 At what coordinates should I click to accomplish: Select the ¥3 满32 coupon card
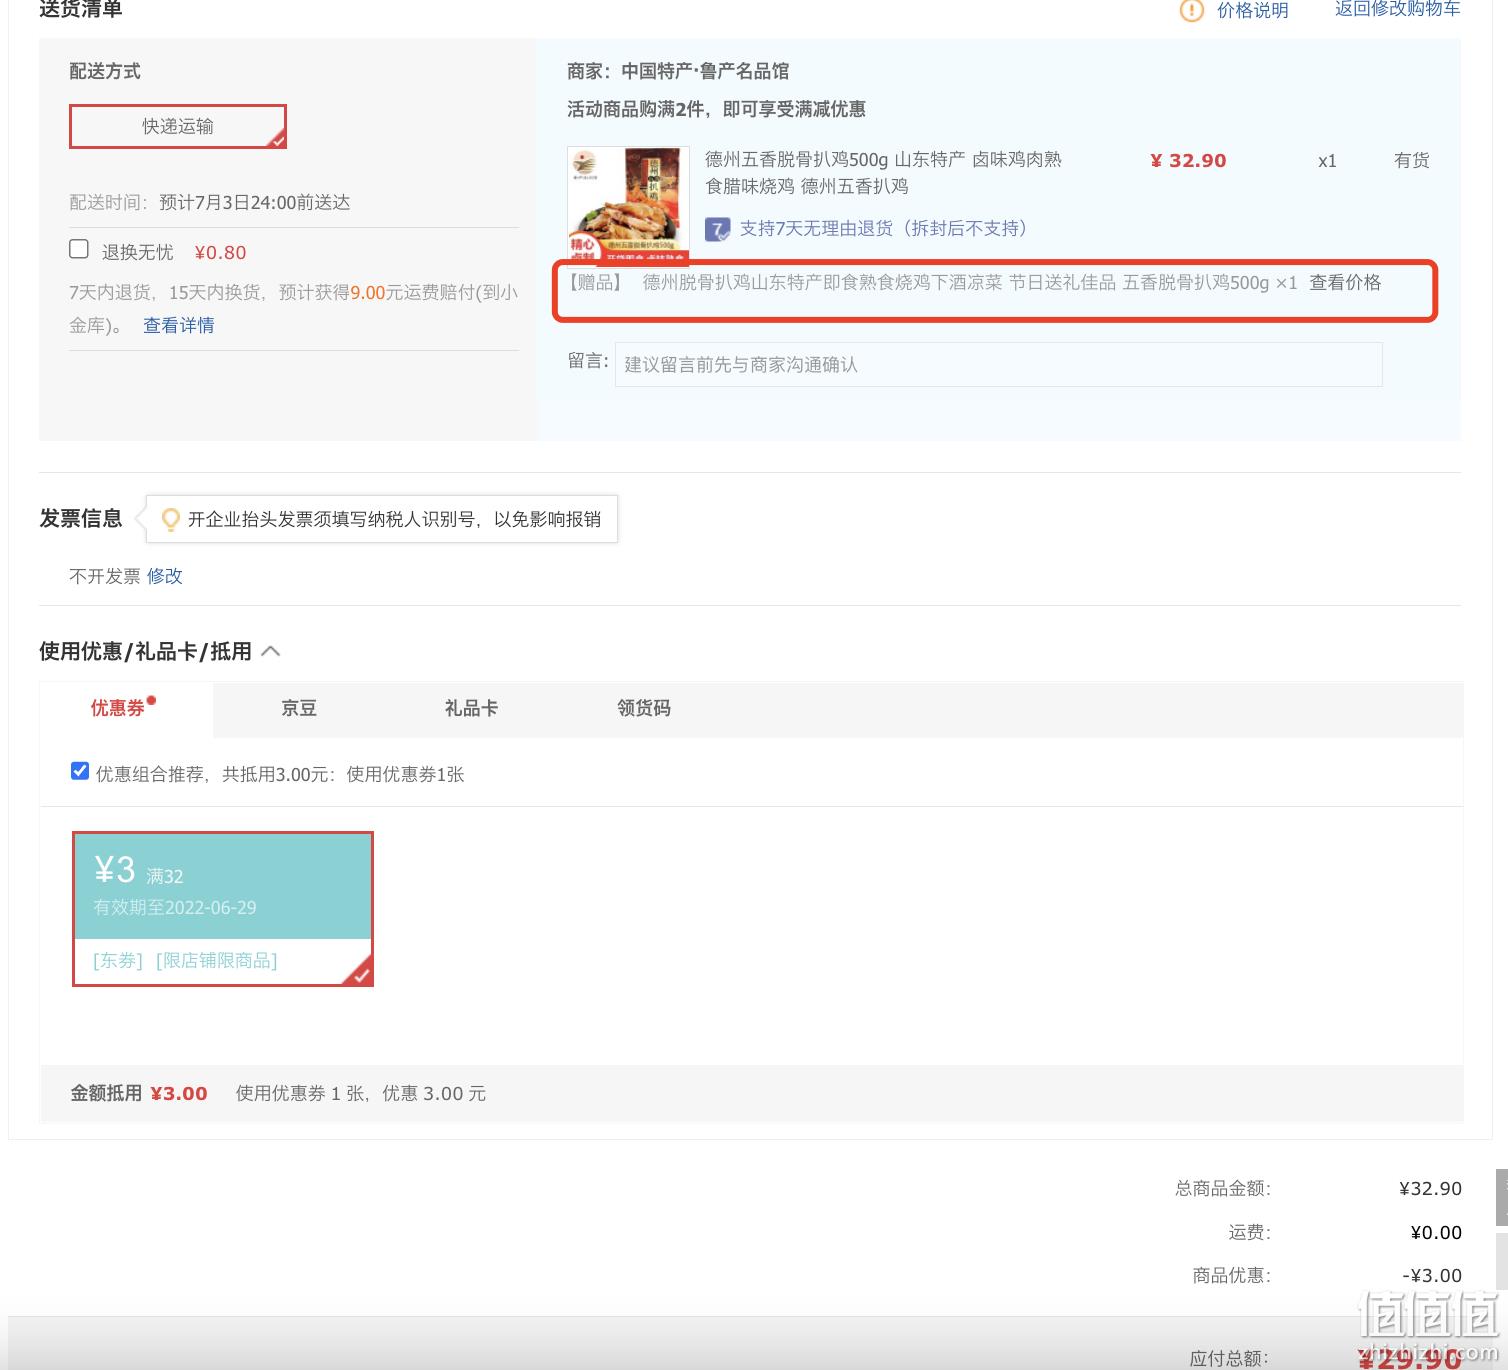point(223,909)
